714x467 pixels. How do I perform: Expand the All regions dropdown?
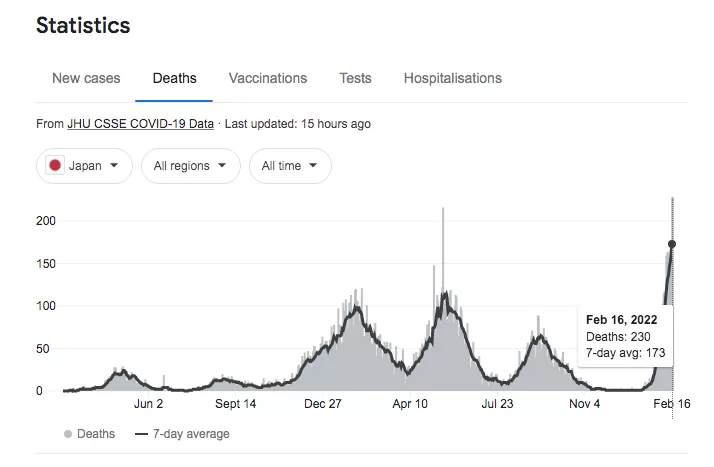[190, 166]
